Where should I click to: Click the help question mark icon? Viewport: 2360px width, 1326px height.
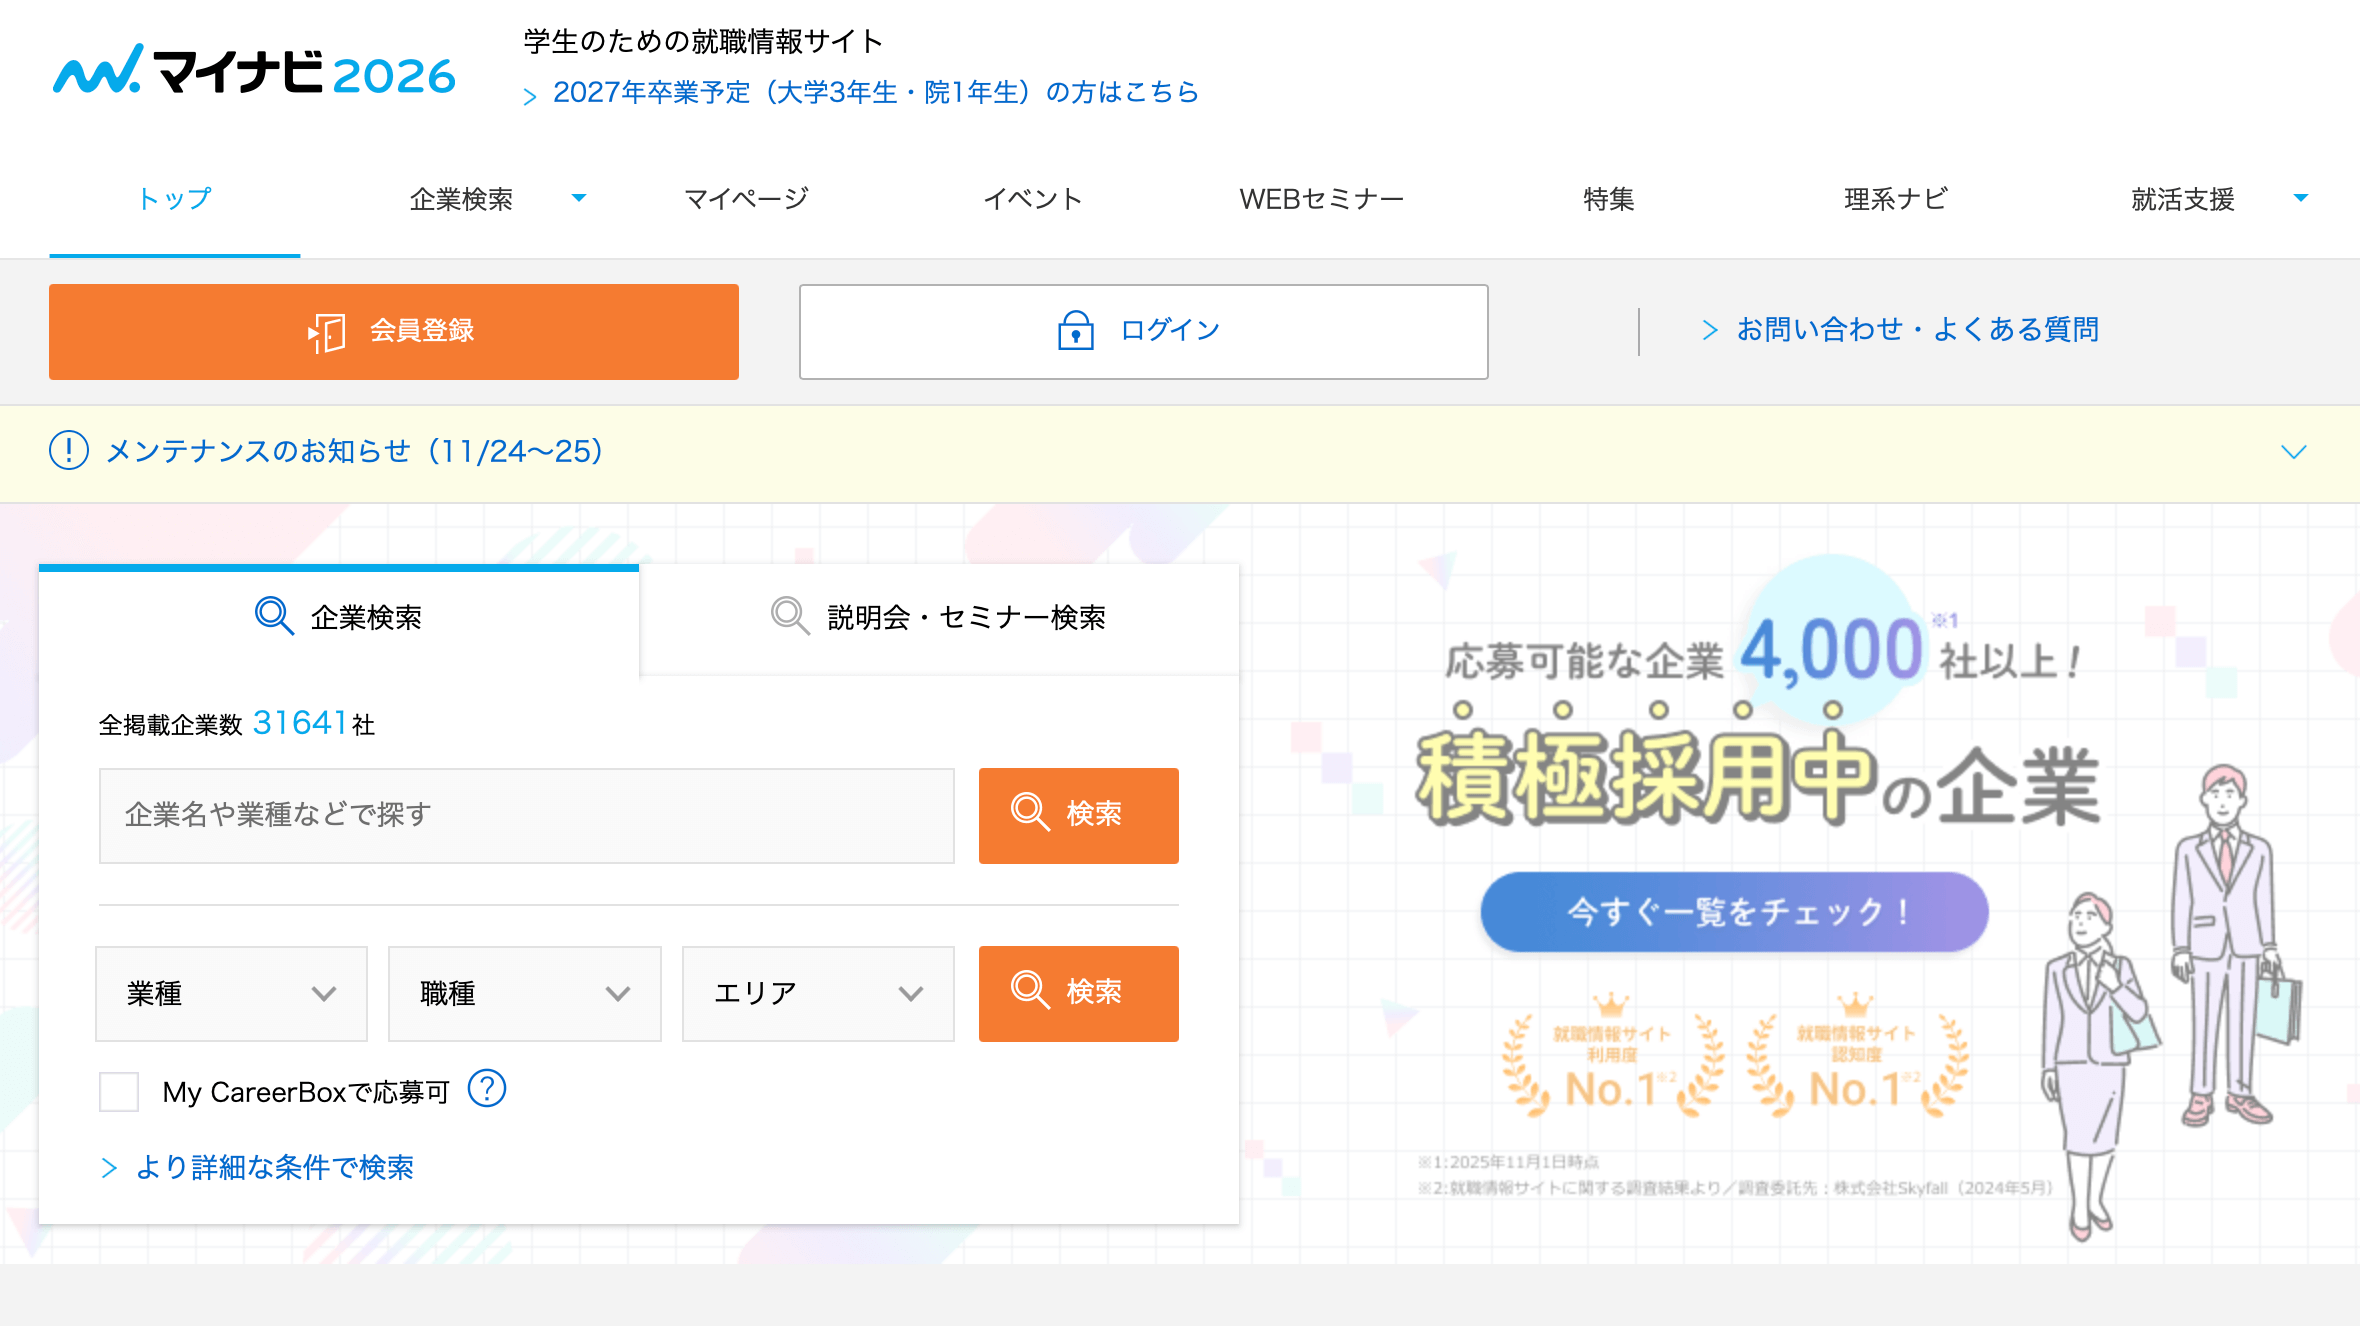[x=487, y=1089]
